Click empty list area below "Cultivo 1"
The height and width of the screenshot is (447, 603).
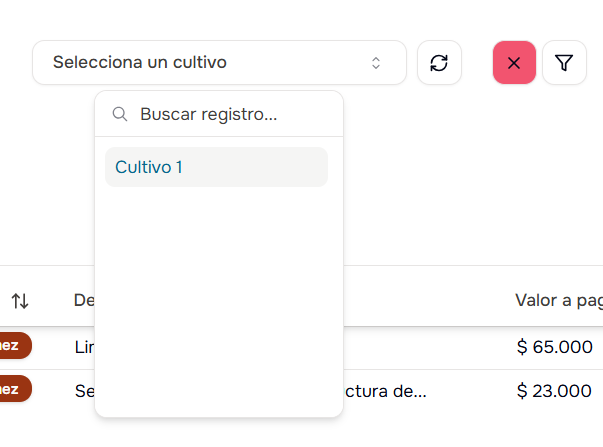(x=218, y=290)
